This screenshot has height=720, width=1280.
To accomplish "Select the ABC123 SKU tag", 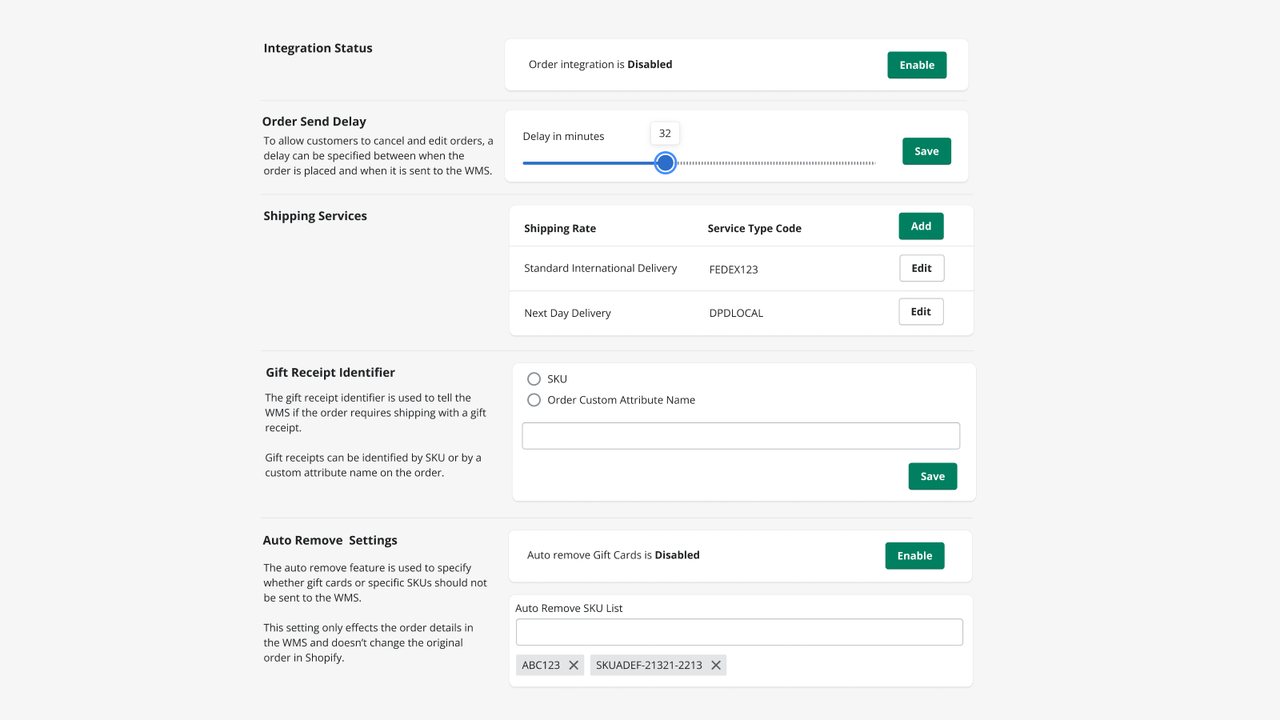I will [x=540, y=664].
